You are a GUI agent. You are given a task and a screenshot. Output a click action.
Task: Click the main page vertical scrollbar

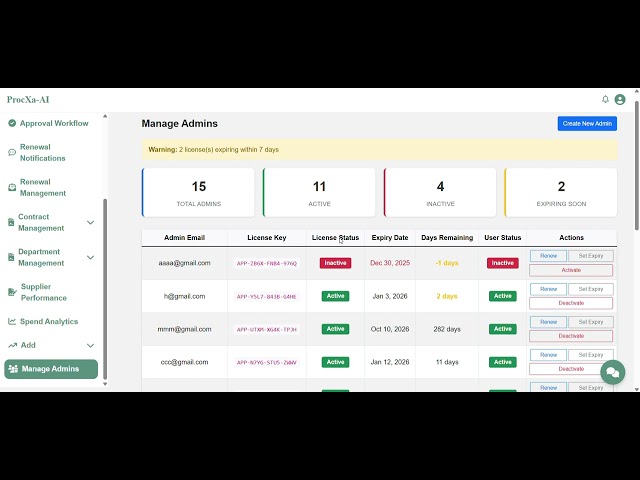[x=637, y=165]
